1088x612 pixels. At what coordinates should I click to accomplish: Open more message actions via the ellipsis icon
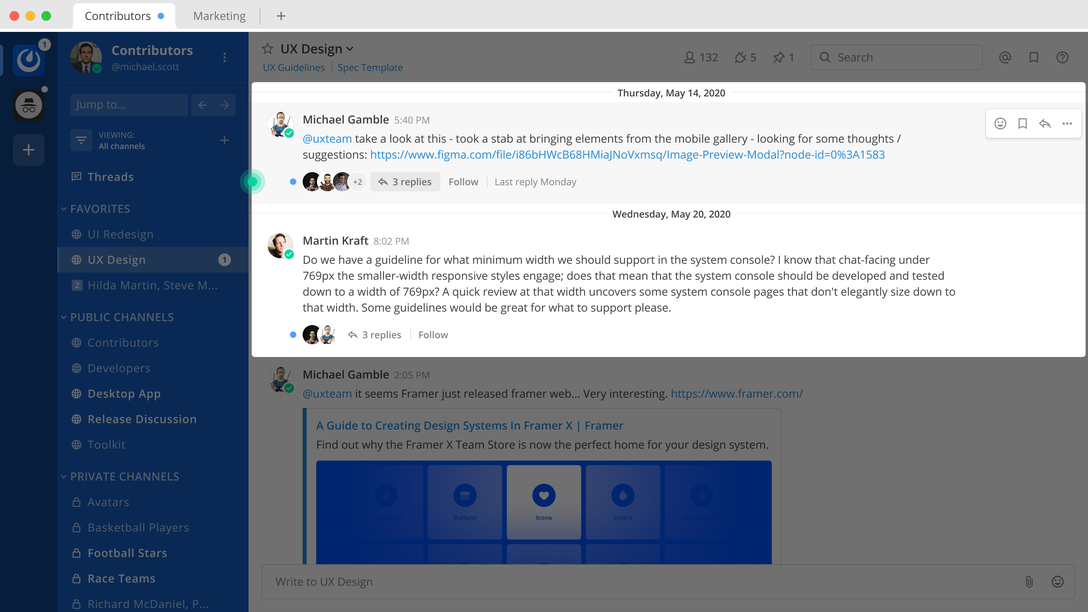(1068, 123)
